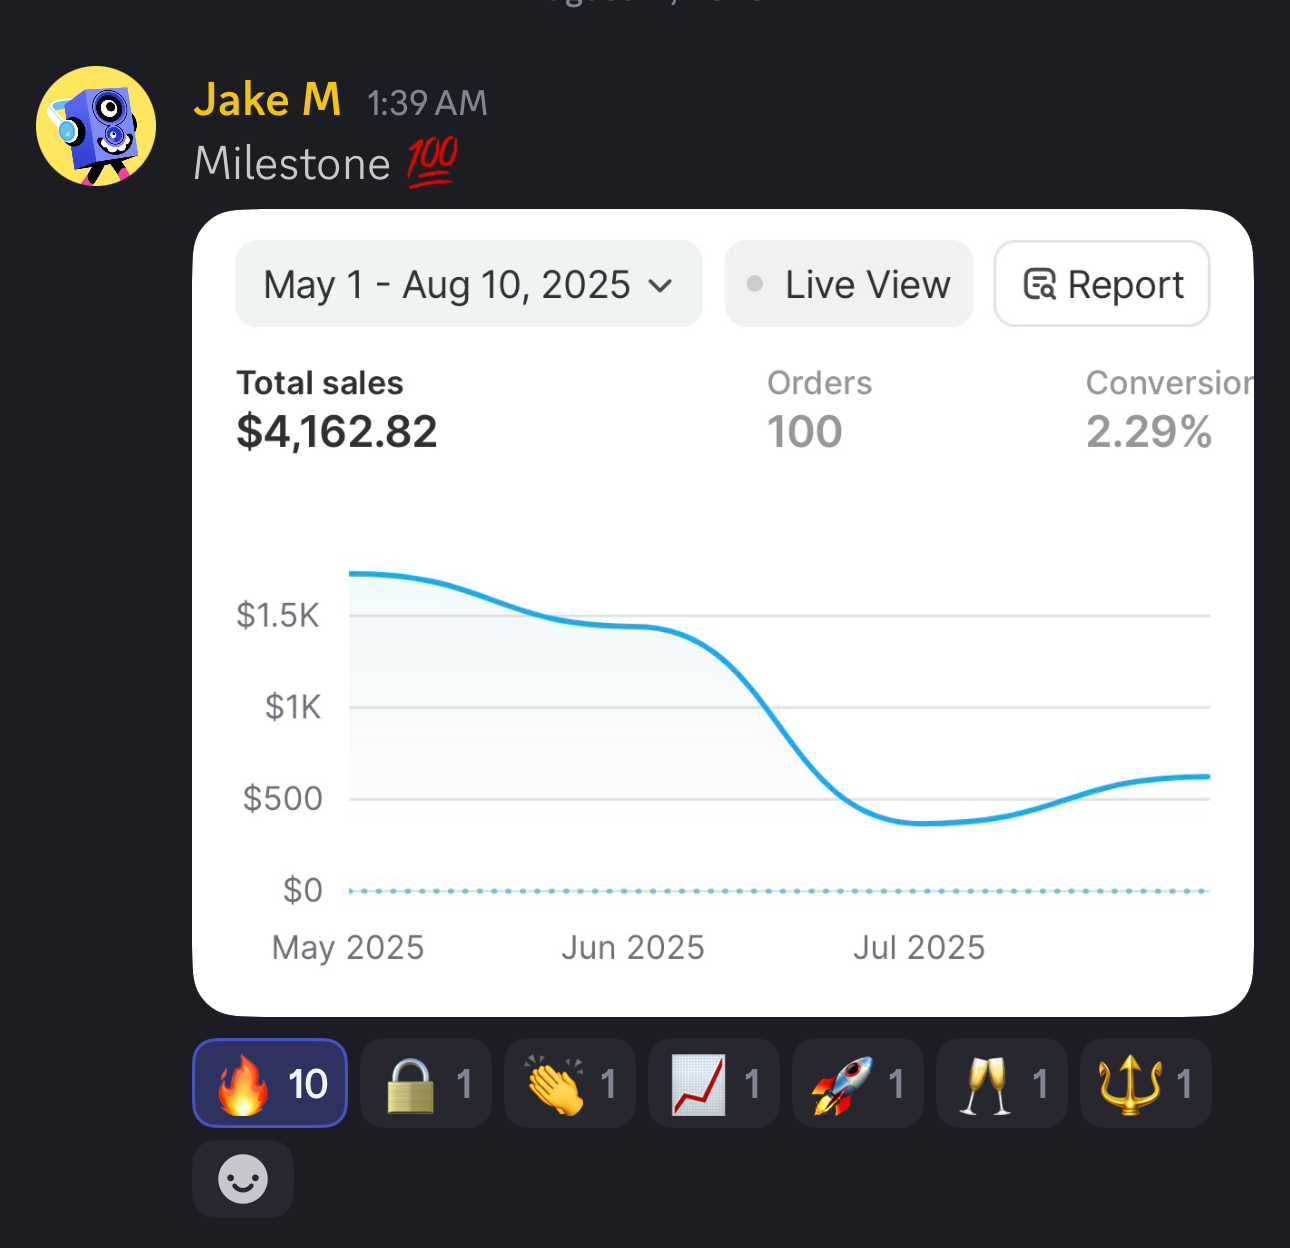Add the lock emoji reaction
The height and width of the screenshot is (1248, 1290).
426,1083
